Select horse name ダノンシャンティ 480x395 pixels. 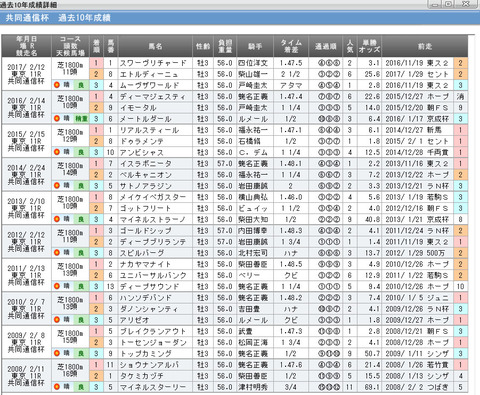pyautogui.click(x=149, y=309)
